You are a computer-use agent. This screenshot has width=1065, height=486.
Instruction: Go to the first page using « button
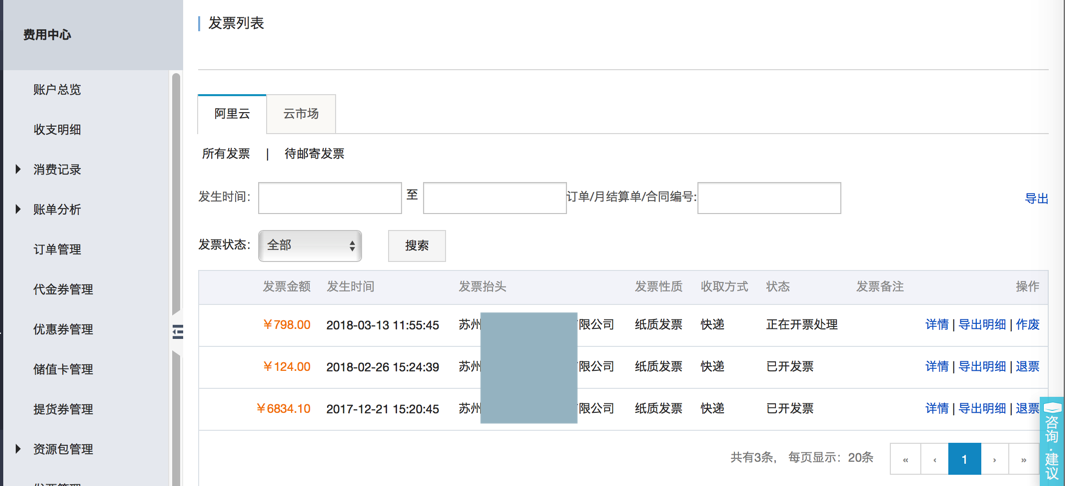pos(905,459)
